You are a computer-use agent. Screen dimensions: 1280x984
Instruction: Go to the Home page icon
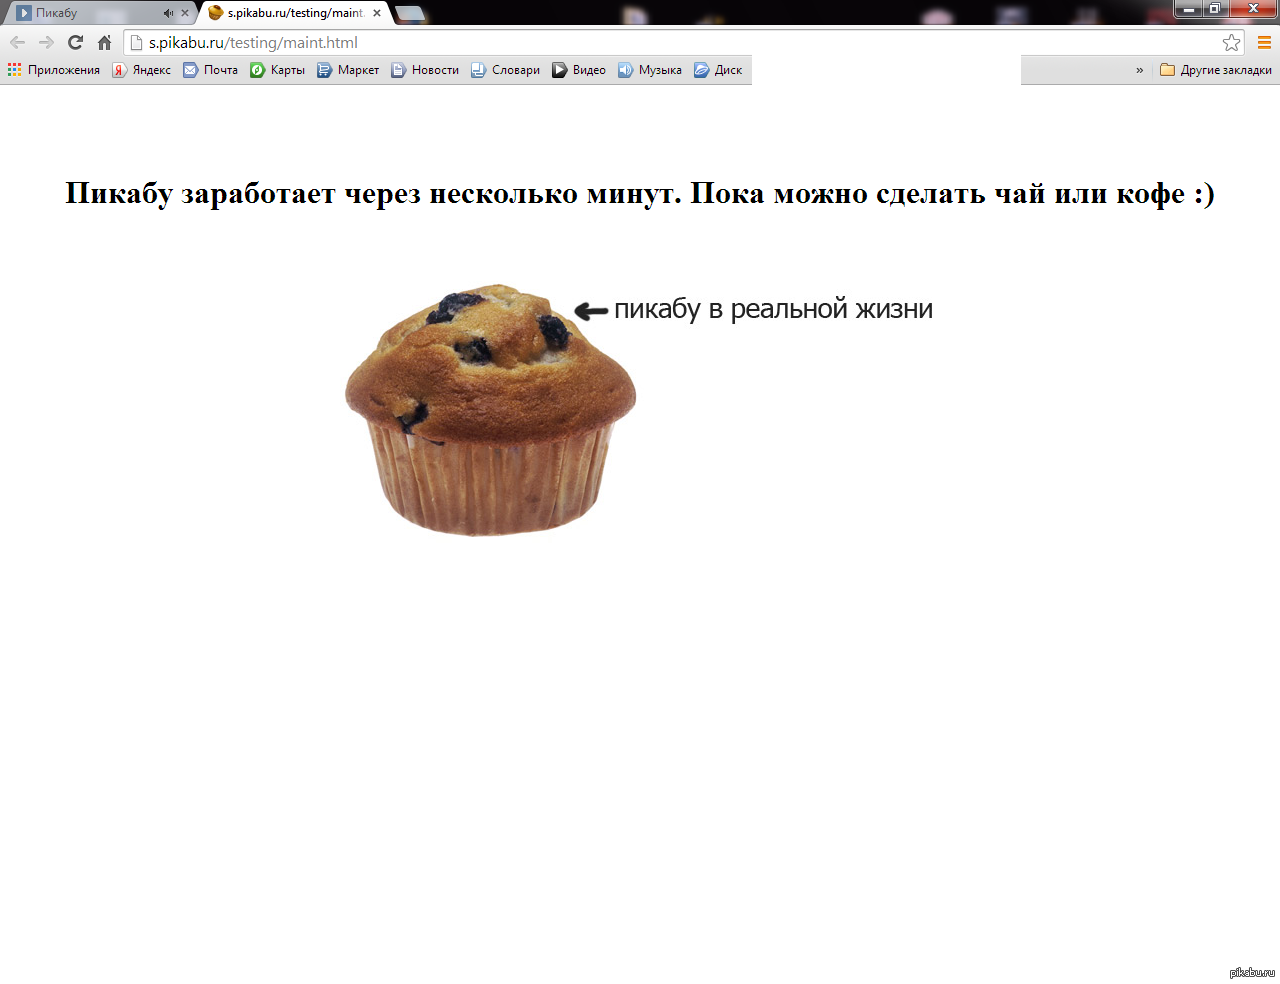tap(104, 42)
